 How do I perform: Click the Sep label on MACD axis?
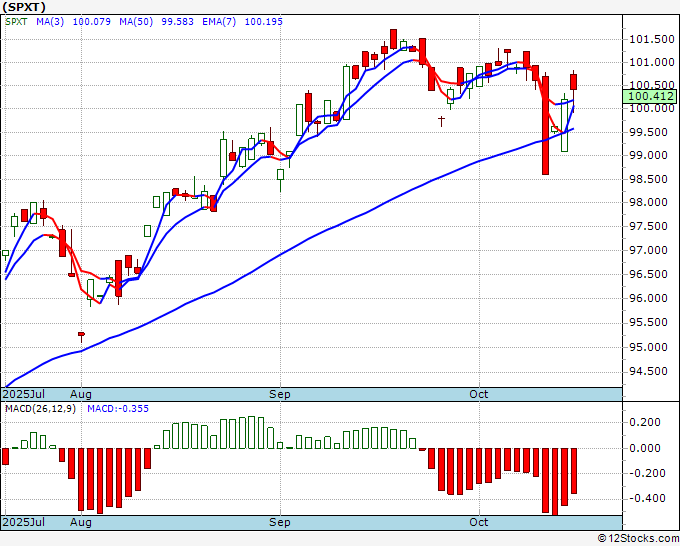tap(280, 522)
